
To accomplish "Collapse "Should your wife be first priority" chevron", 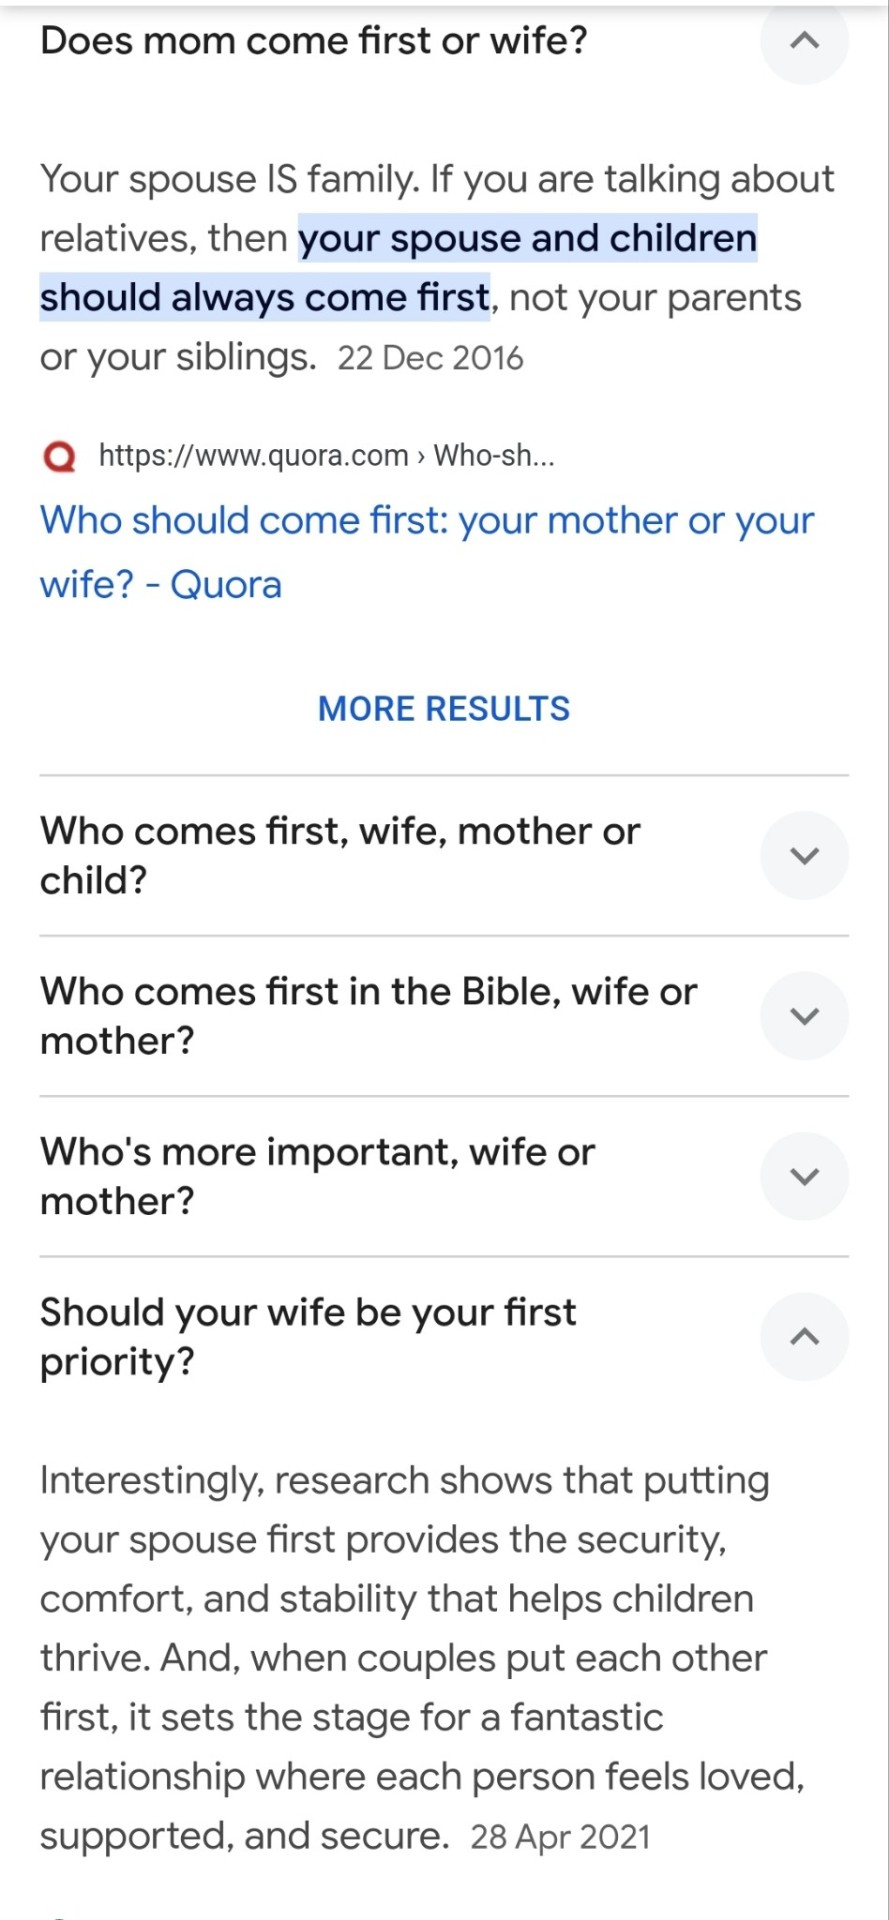I will (804, 1337).
